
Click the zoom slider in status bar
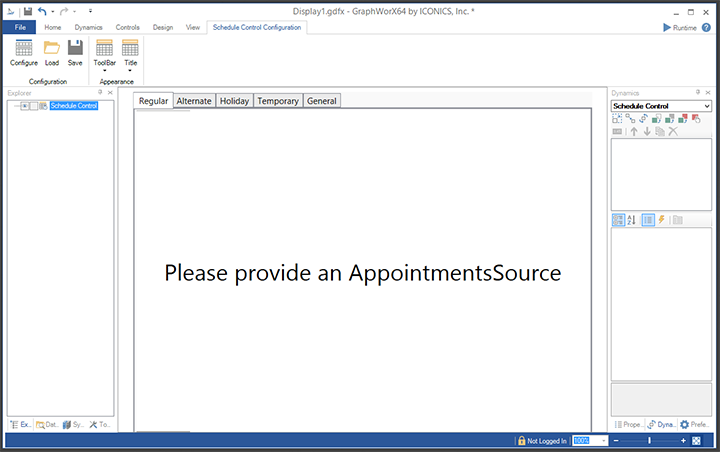[649, 440]
